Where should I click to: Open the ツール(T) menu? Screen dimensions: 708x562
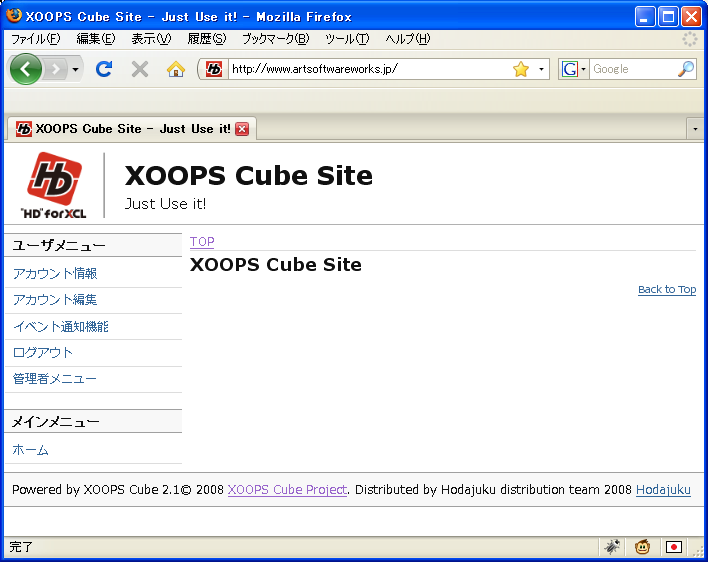[347, 39]
